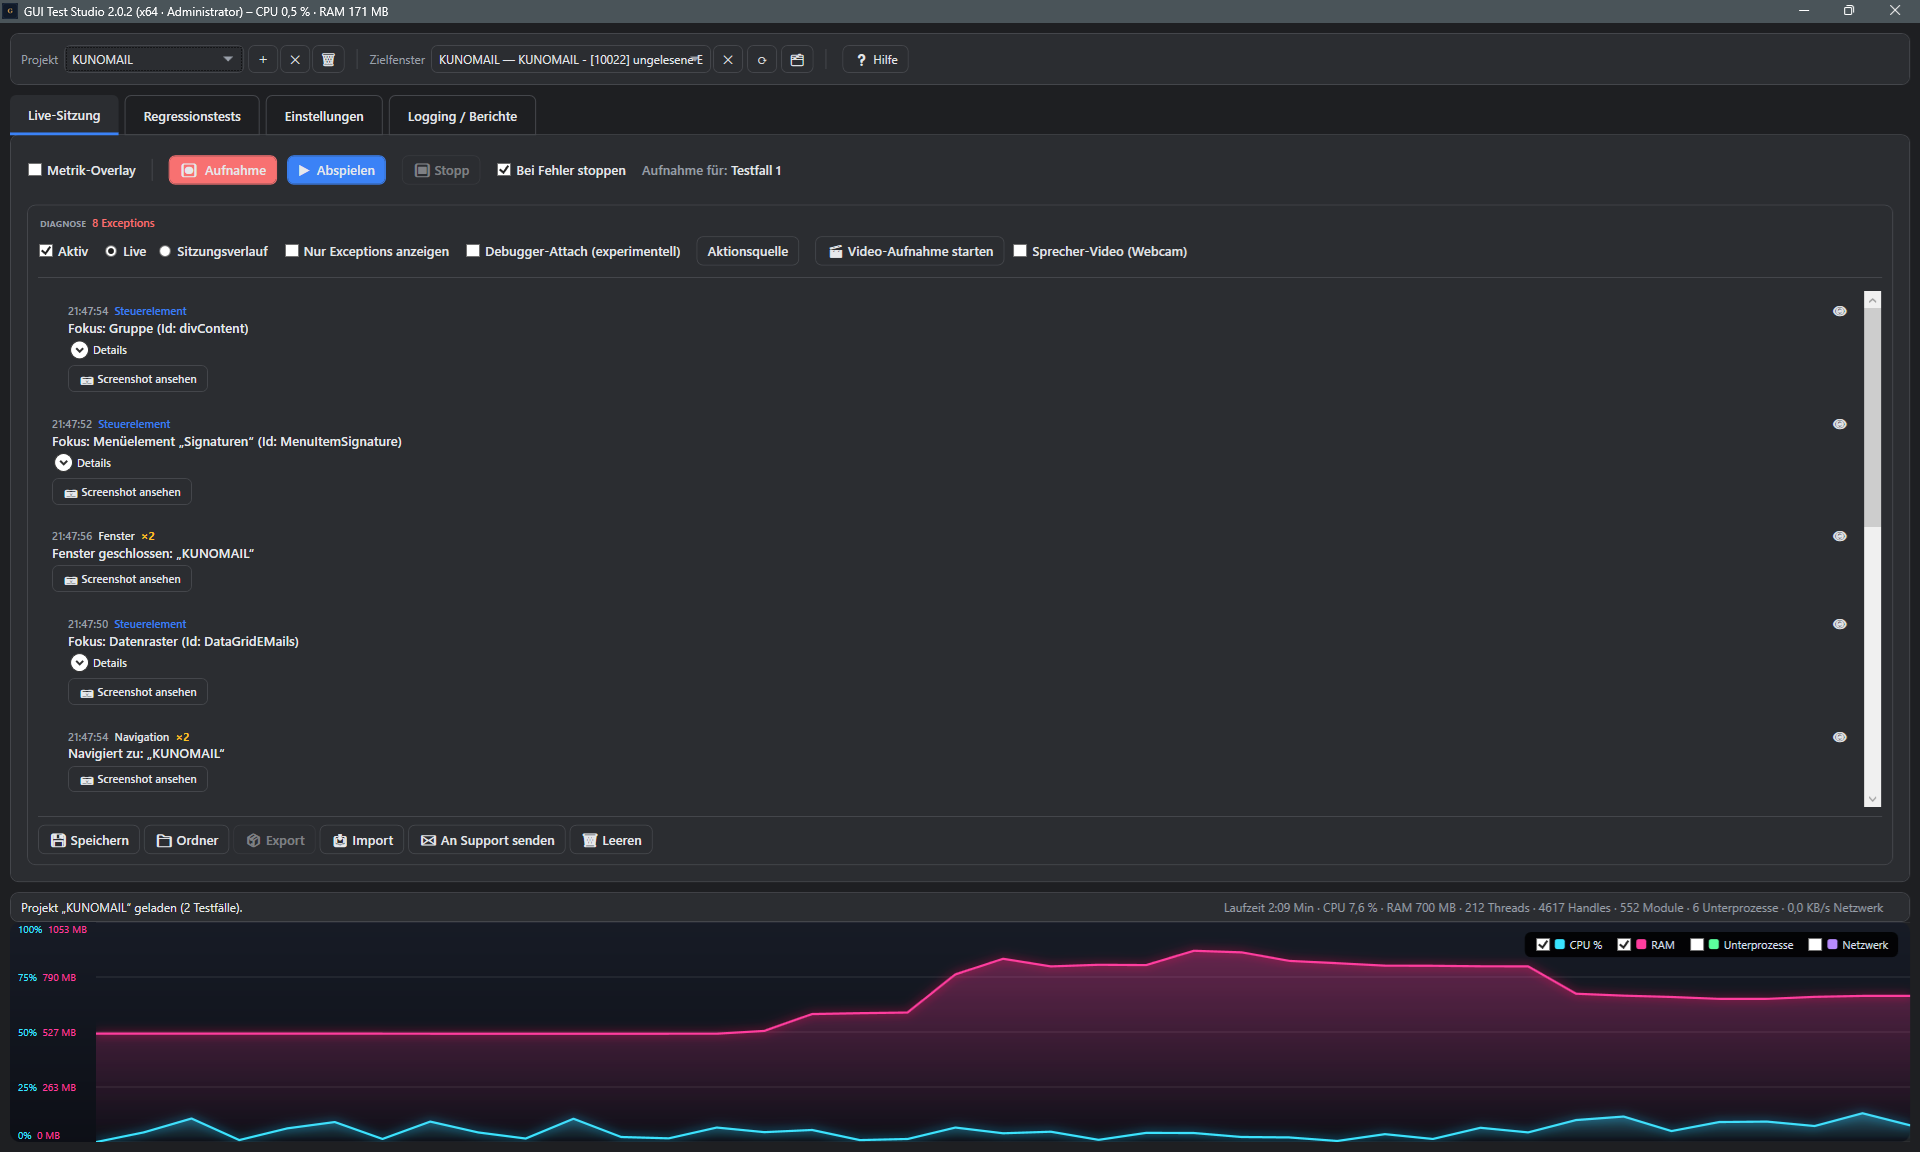Screen dimensions: 1920x1152
Task: Click Export button
Action: pos(276,840)
